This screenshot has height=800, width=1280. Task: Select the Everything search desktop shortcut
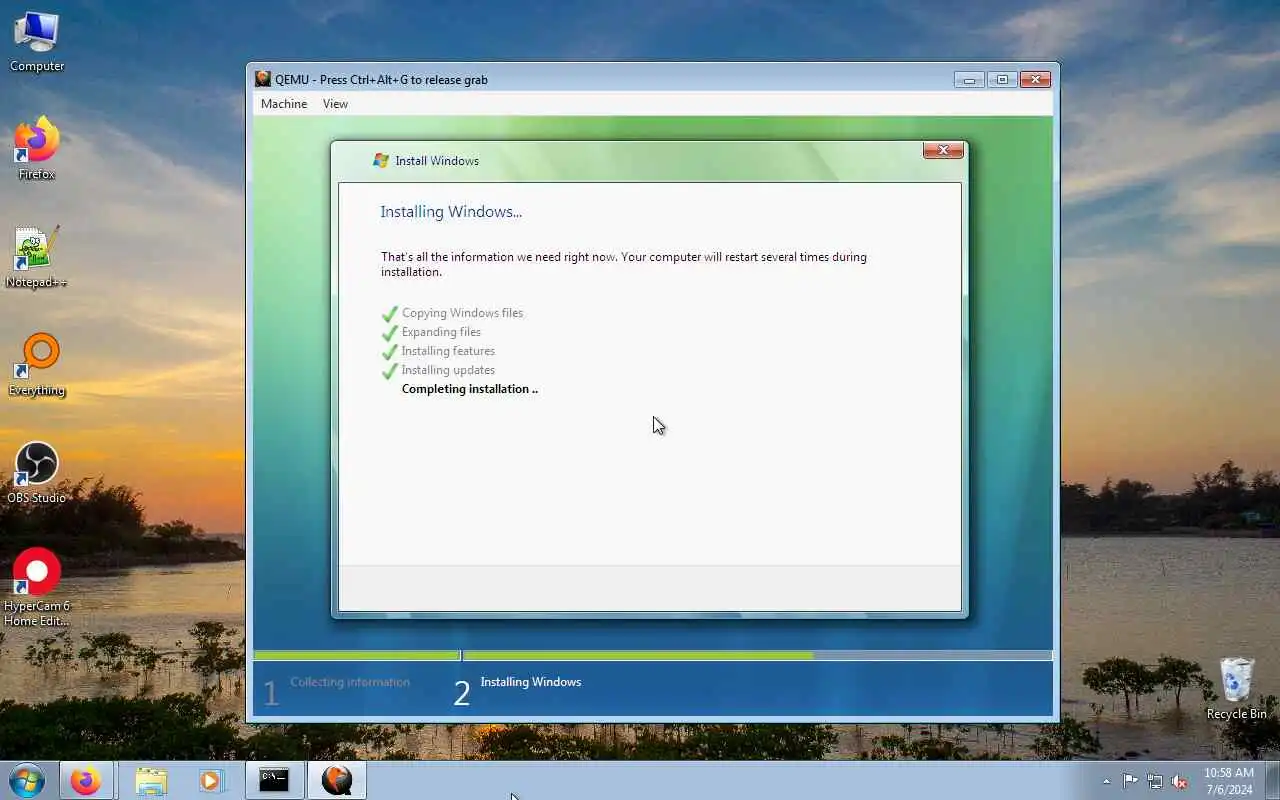37,365
